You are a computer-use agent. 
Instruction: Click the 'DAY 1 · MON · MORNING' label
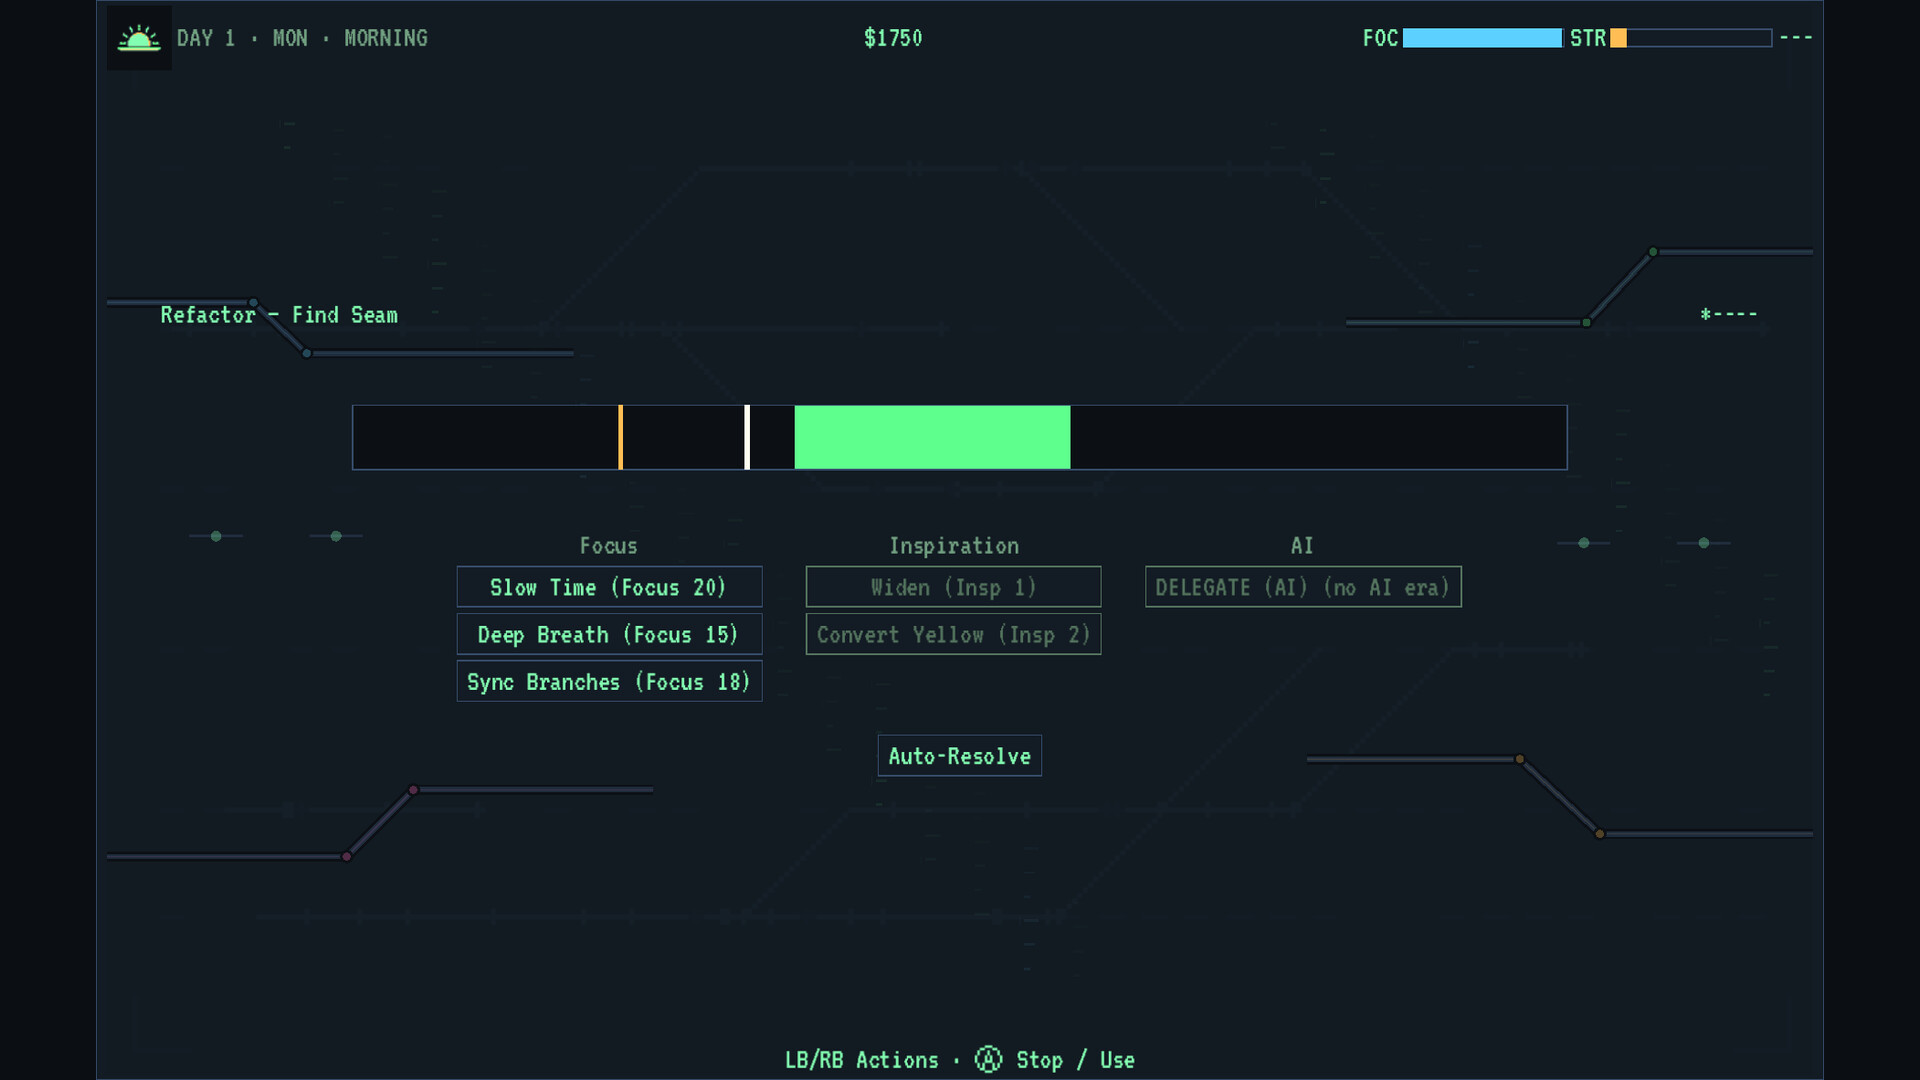(x=302, y=38)
